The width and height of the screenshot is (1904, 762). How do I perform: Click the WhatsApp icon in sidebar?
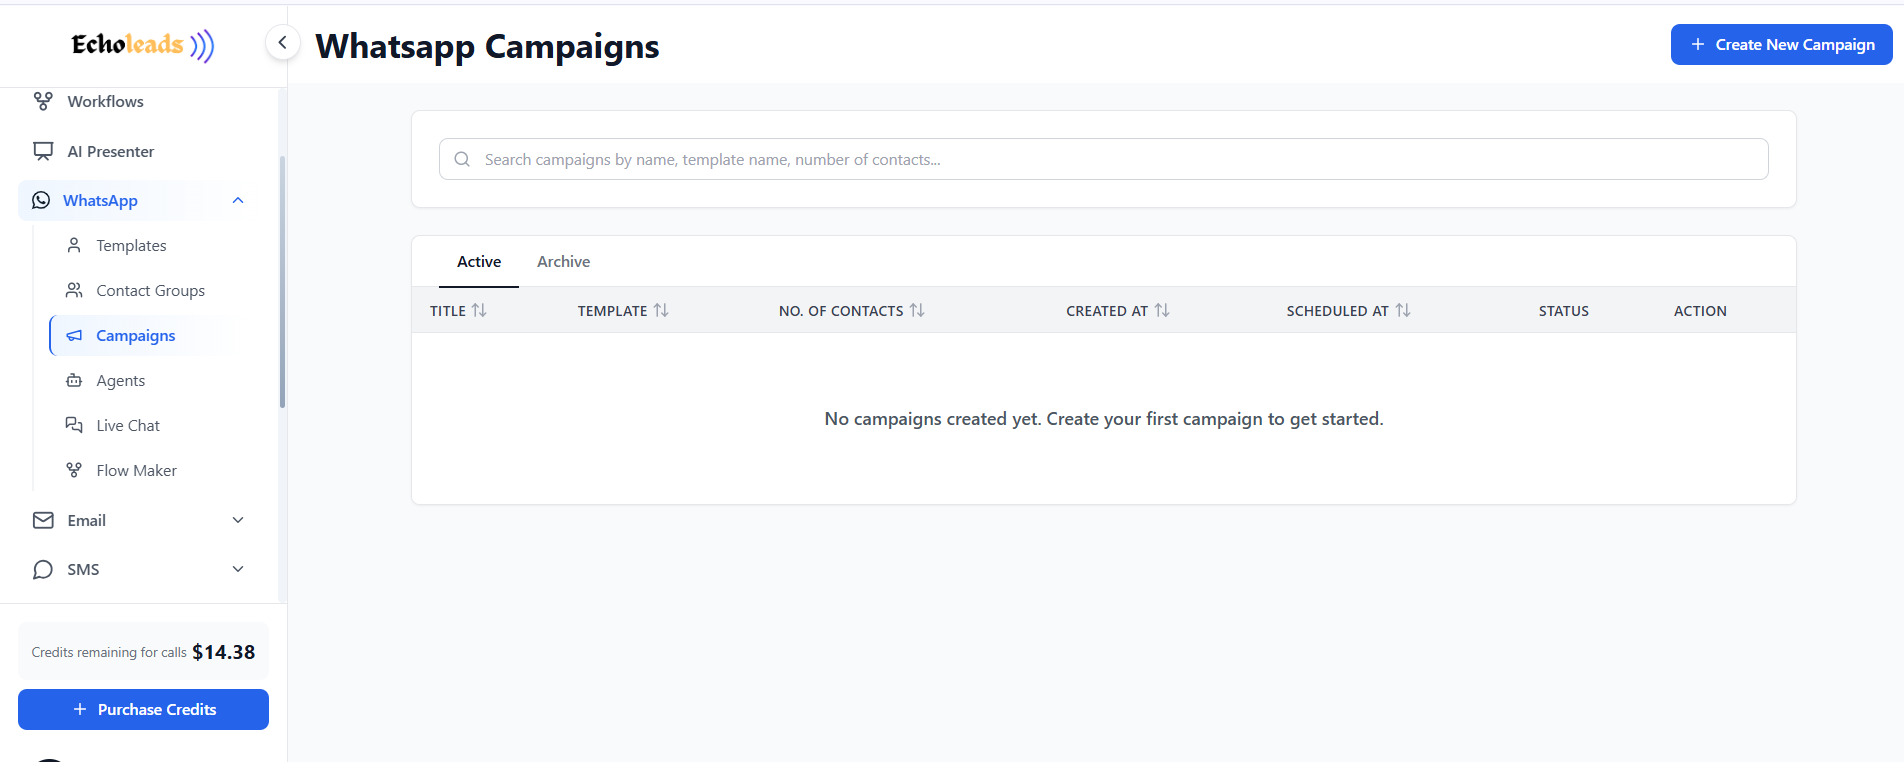pos(40,200)
